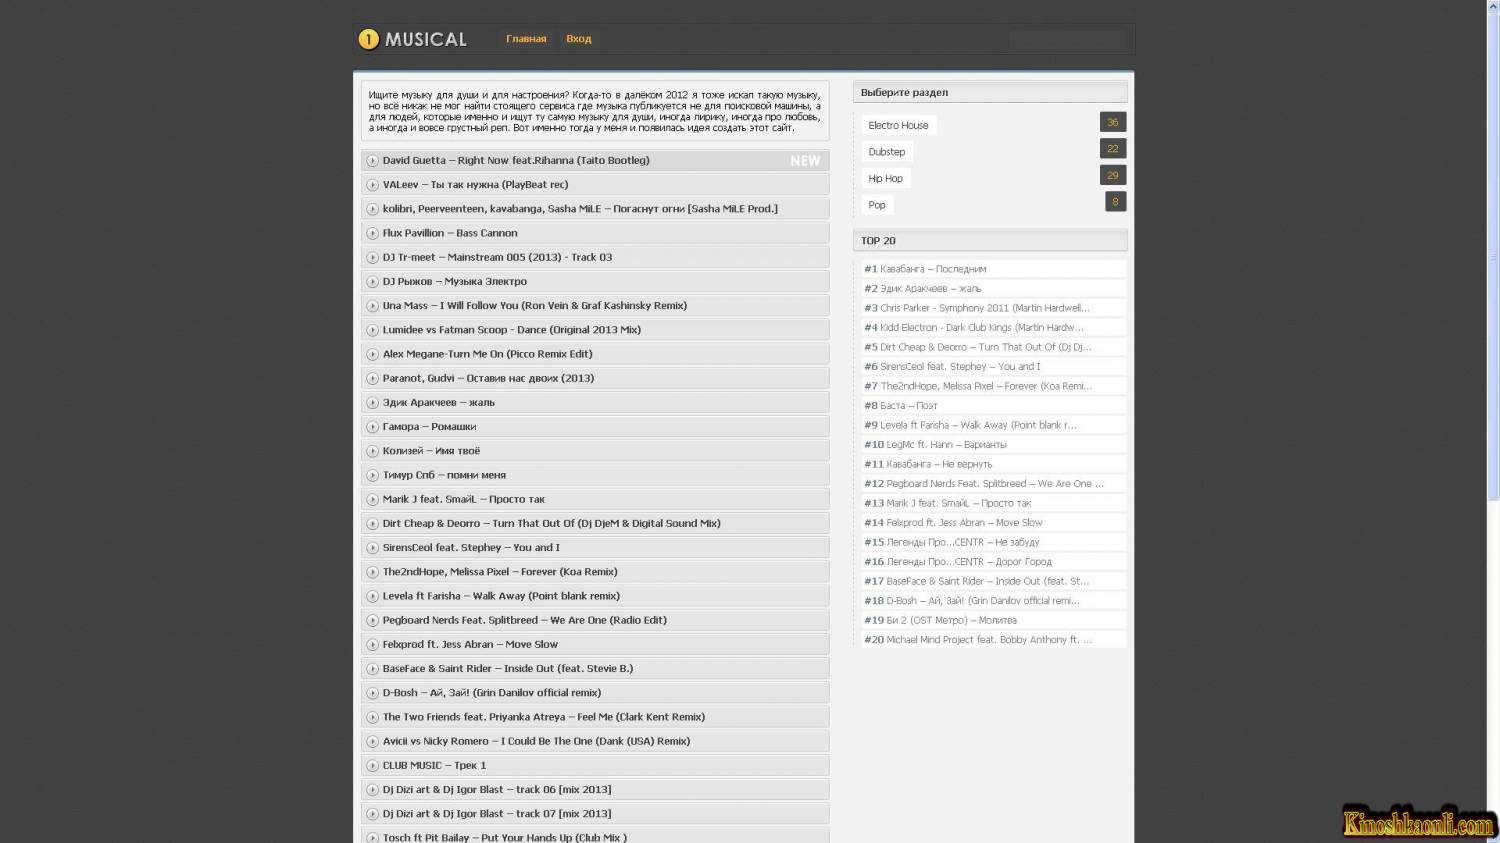Open Dj Dizi art & Dj Igor Blast – track 07

point(497,814)
